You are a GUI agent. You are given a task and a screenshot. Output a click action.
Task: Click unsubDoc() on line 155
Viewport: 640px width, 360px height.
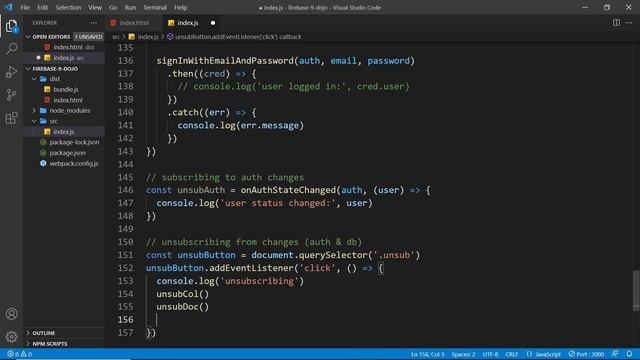point(182,307)
